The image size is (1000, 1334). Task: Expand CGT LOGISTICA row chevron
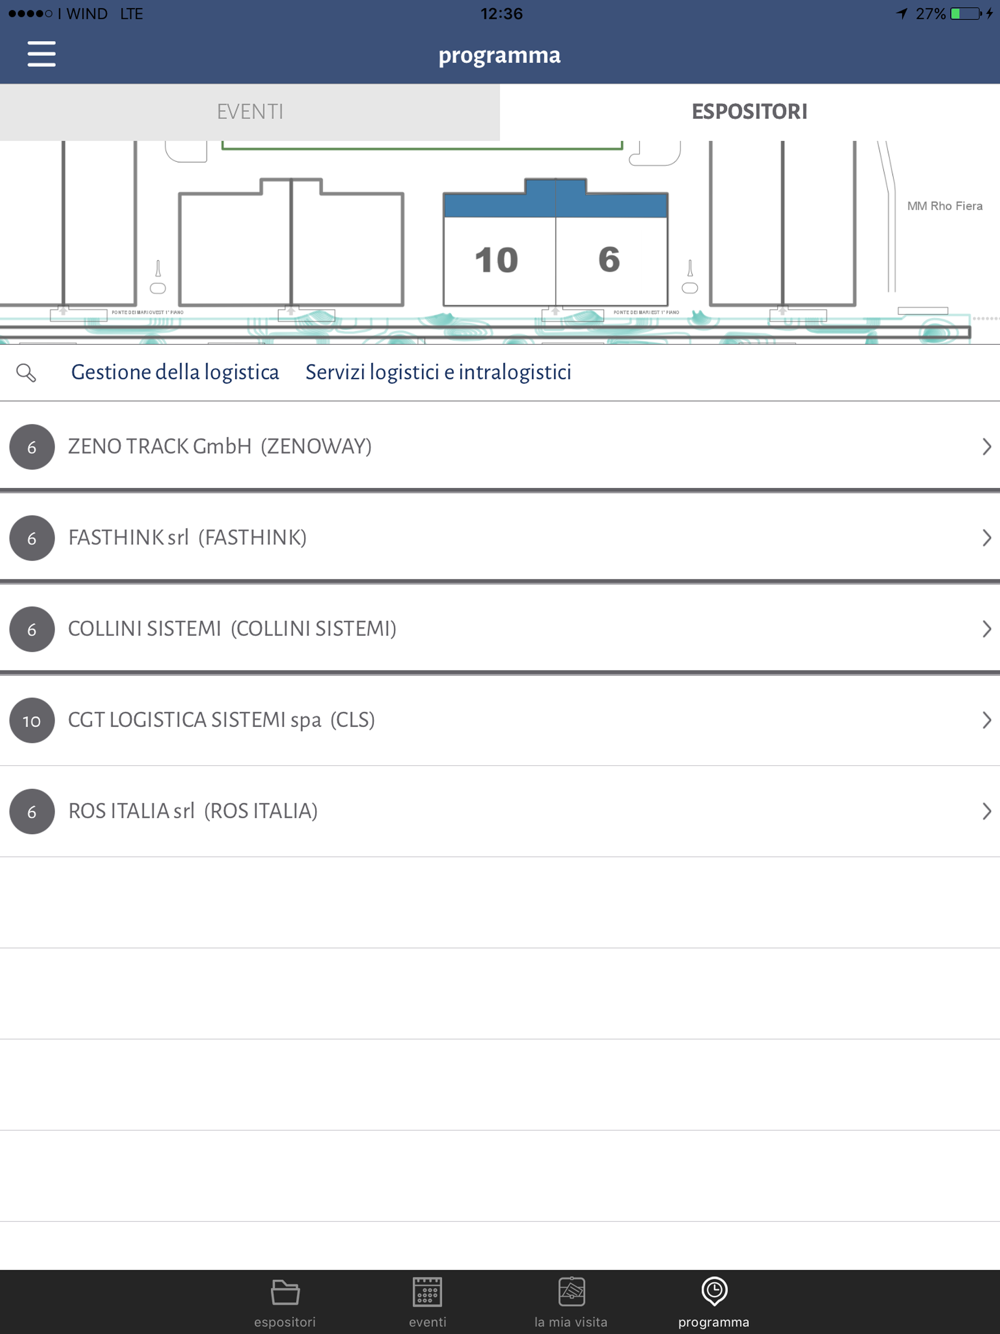pyautogui.click(x=986, y=720)
